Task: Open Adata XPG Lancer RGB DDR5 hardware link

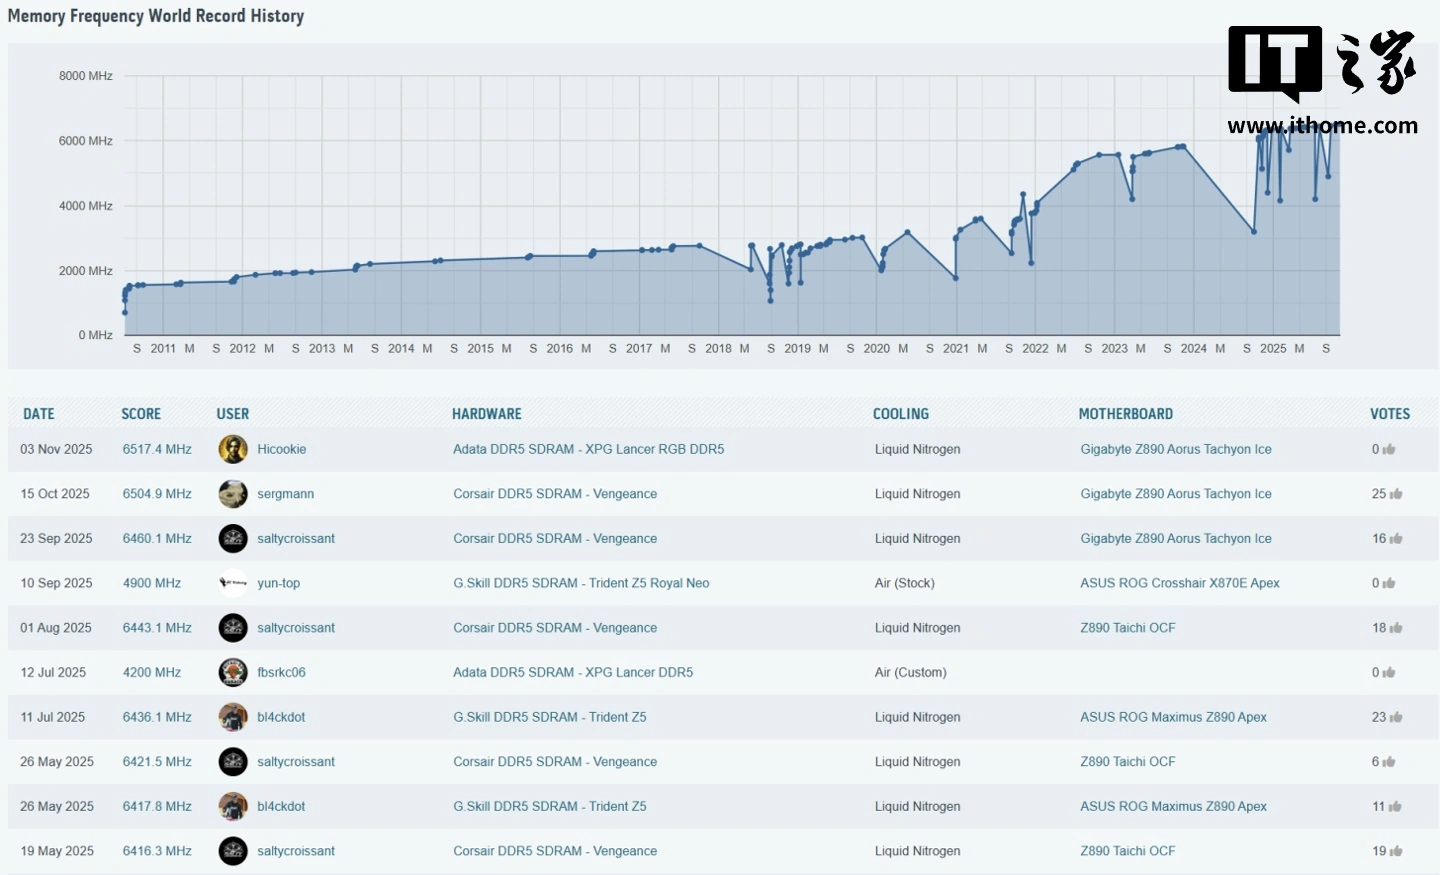Action: point(588,449)
